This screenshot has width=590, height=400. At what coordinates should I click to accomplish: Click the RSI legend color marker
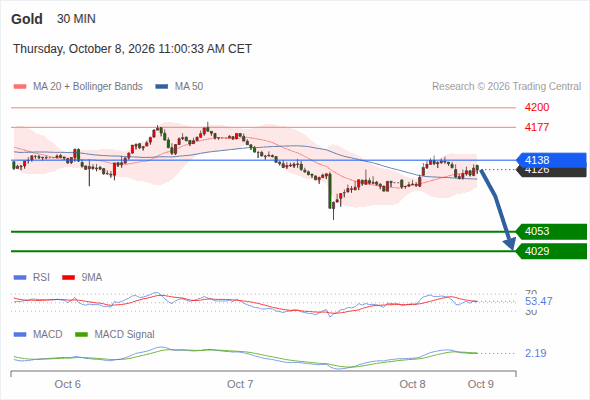(x=20, y=278)
